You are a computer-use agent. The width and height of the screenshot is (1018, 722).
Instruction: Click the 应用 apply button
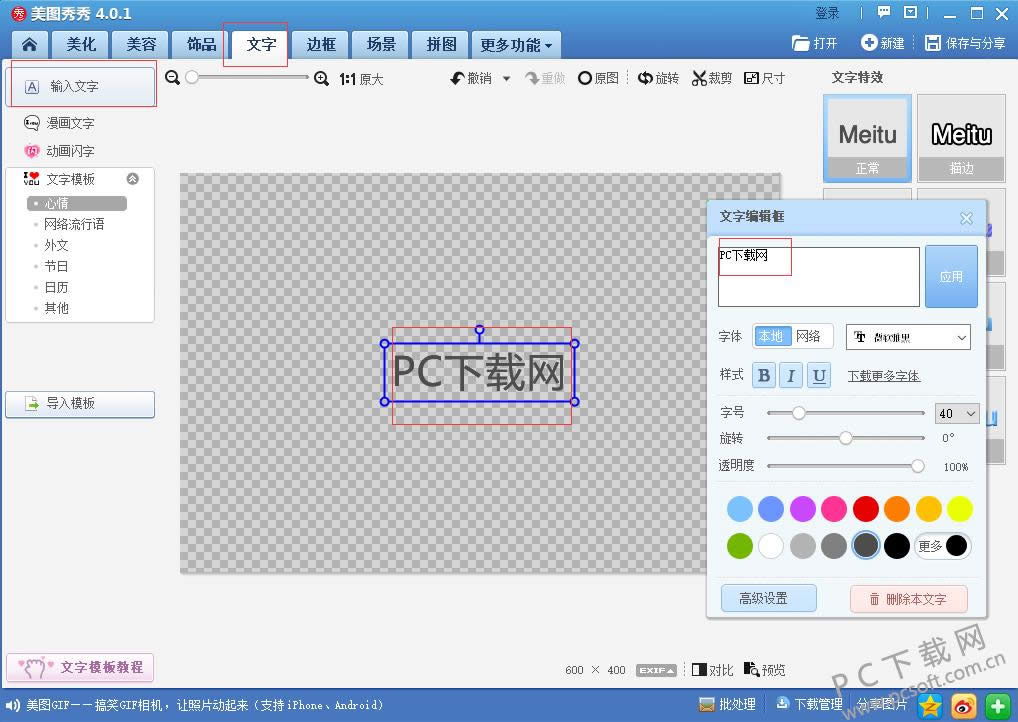(951, 276)
